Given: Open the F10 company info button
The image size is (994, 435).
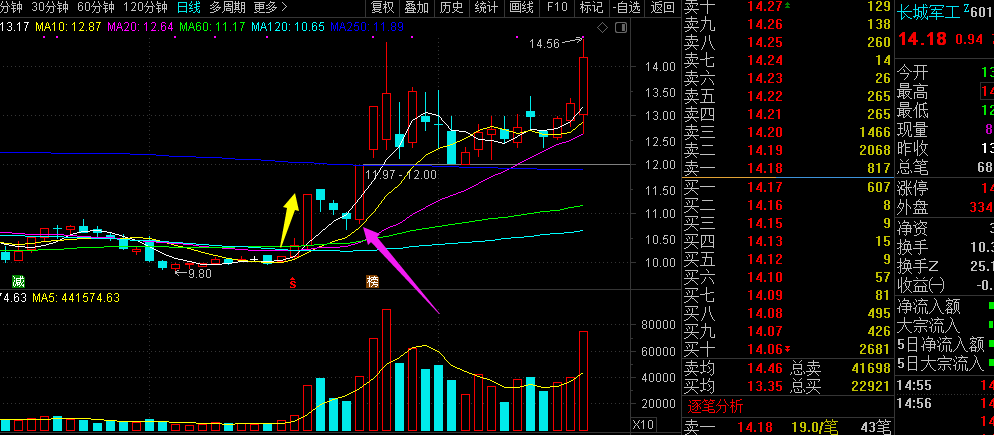Looking at the screenshot, I should 557,8.
